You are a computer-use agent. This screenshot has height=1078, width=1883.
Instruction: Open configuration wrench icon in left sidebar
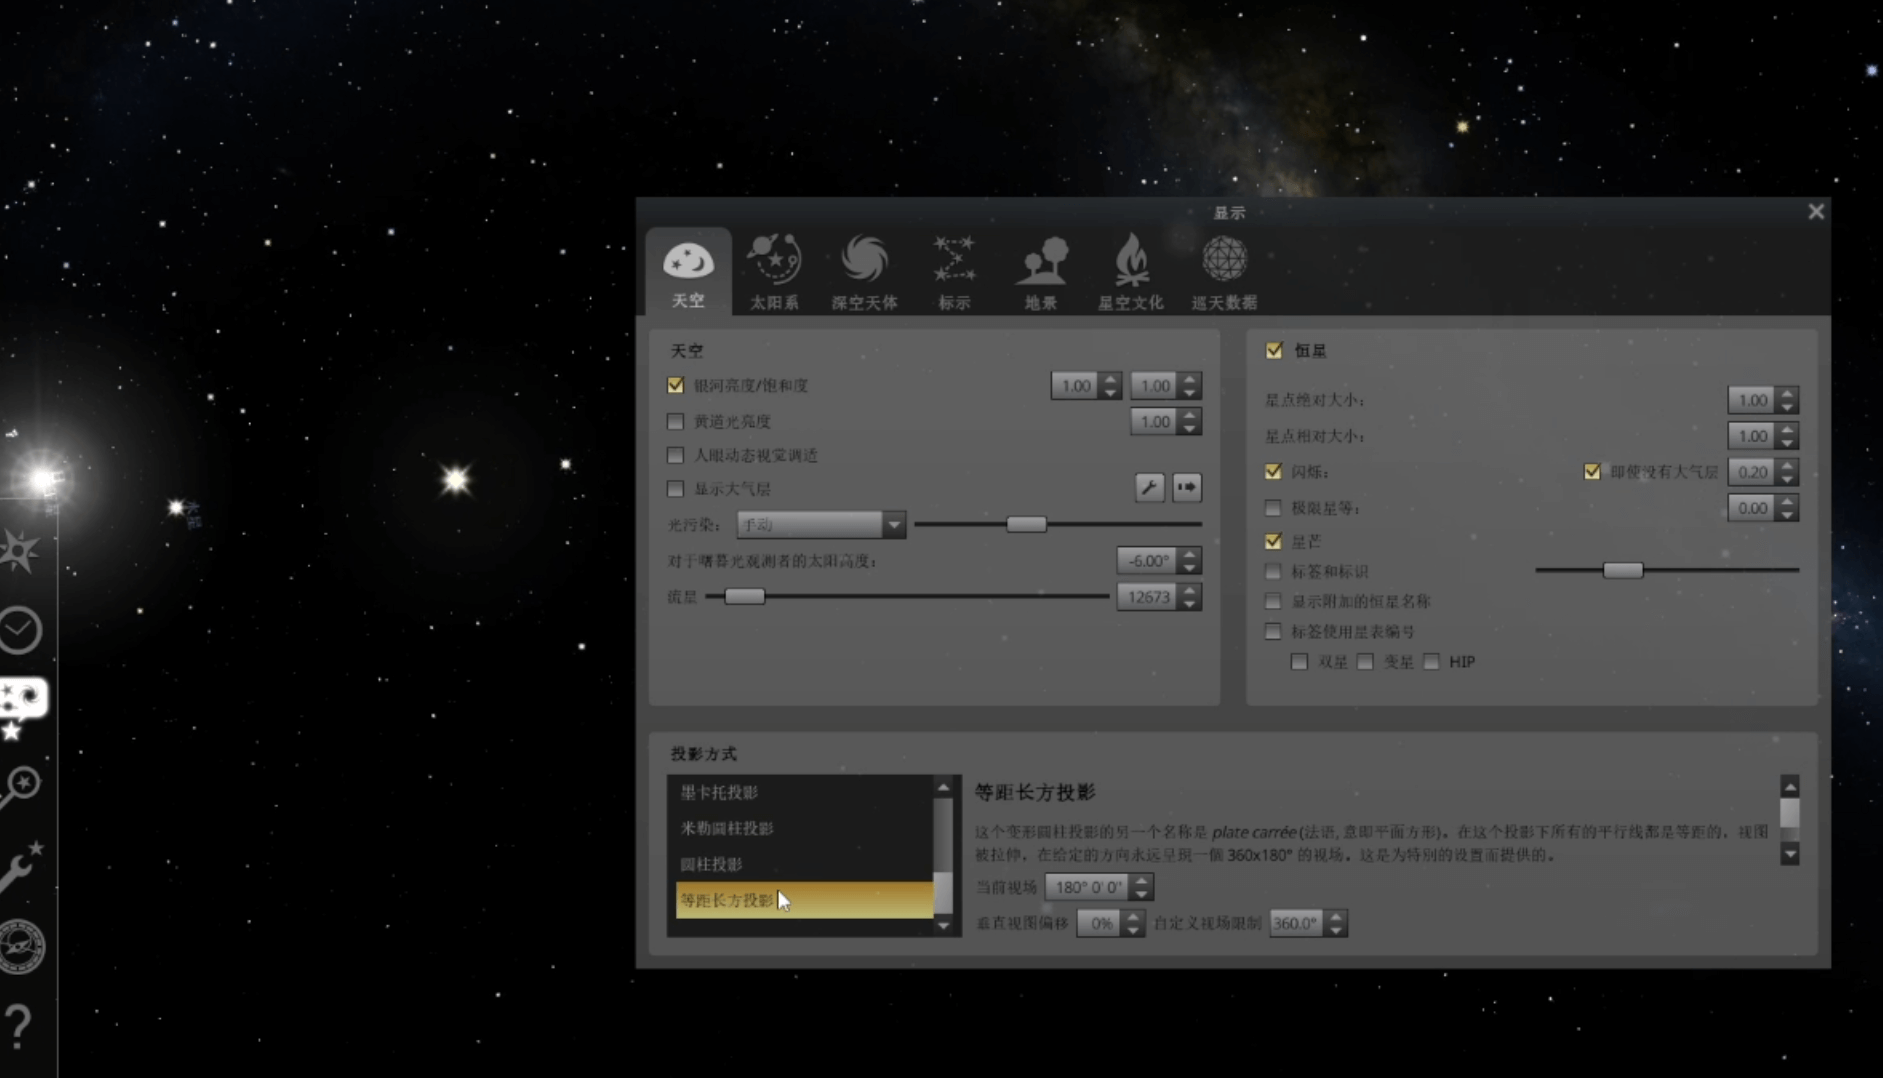coord(20,866)
